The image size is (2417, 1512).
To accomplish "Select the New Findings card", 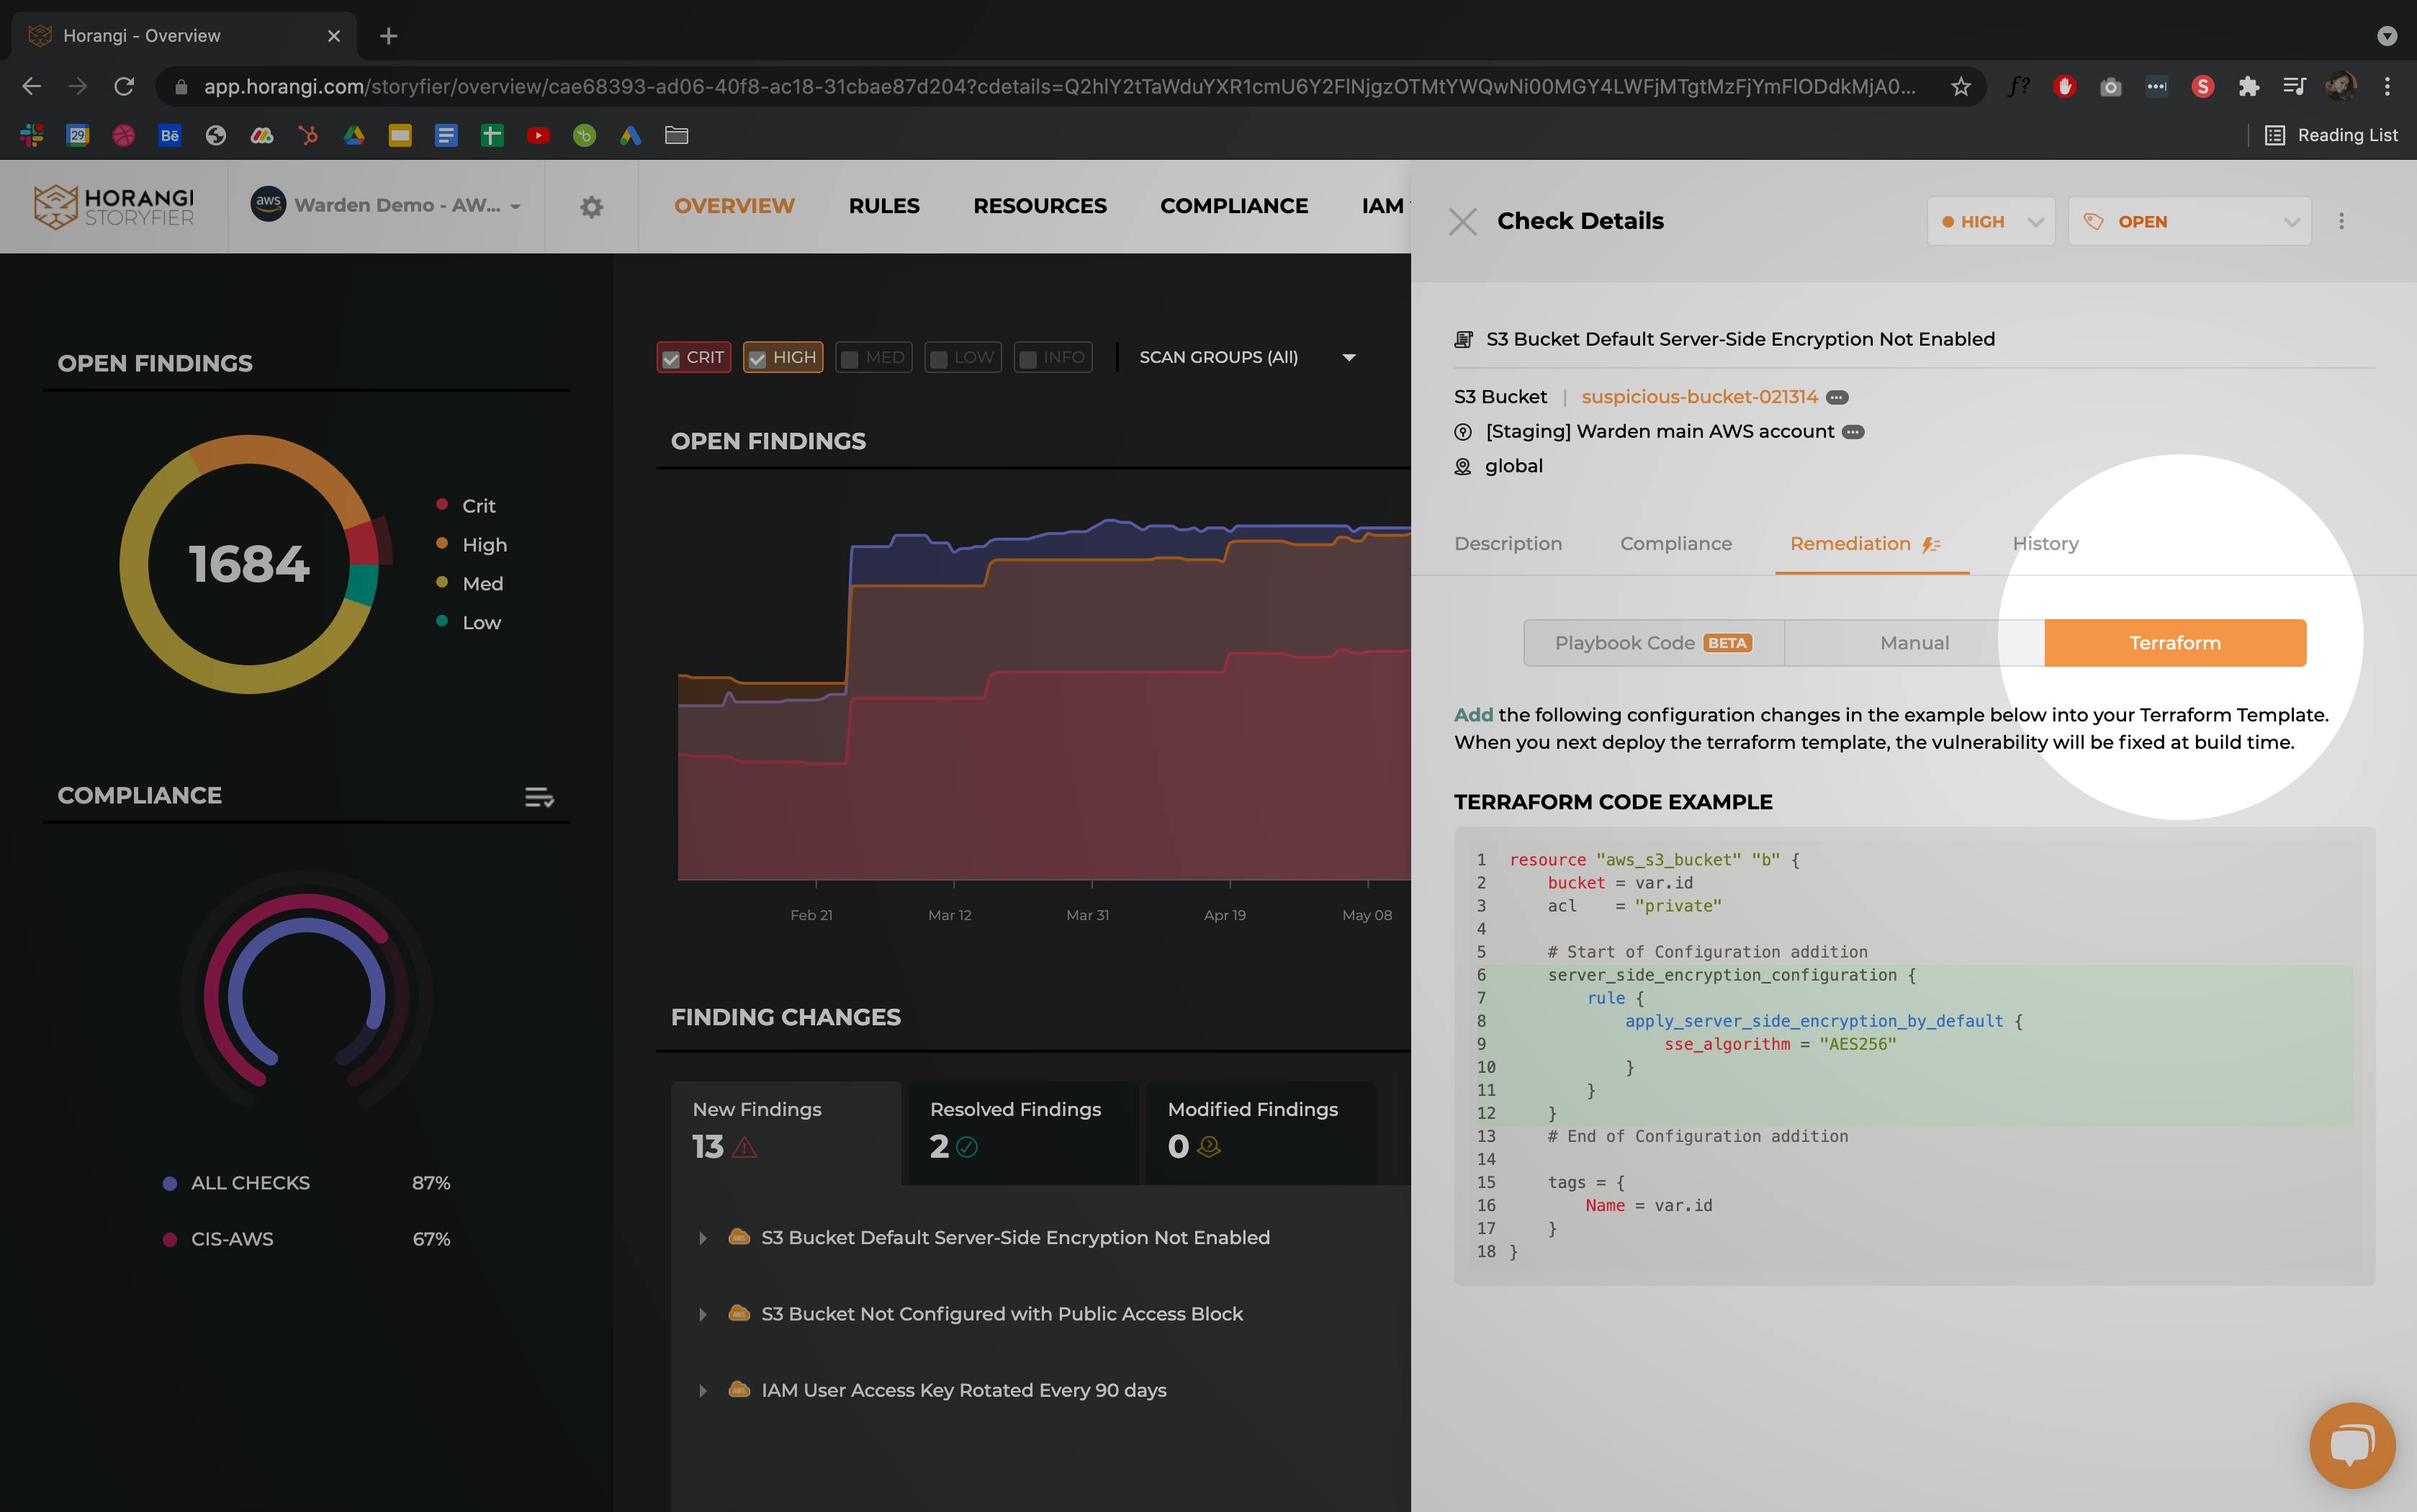I will point(785,1133).
